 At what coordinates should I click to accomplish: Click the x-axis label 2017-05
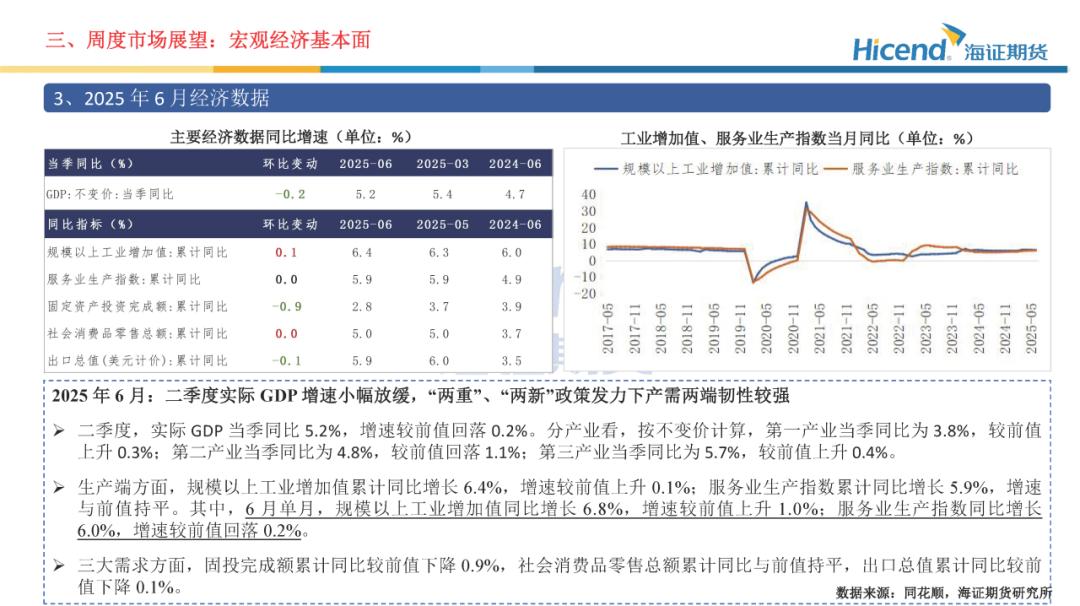pos(608,328)
